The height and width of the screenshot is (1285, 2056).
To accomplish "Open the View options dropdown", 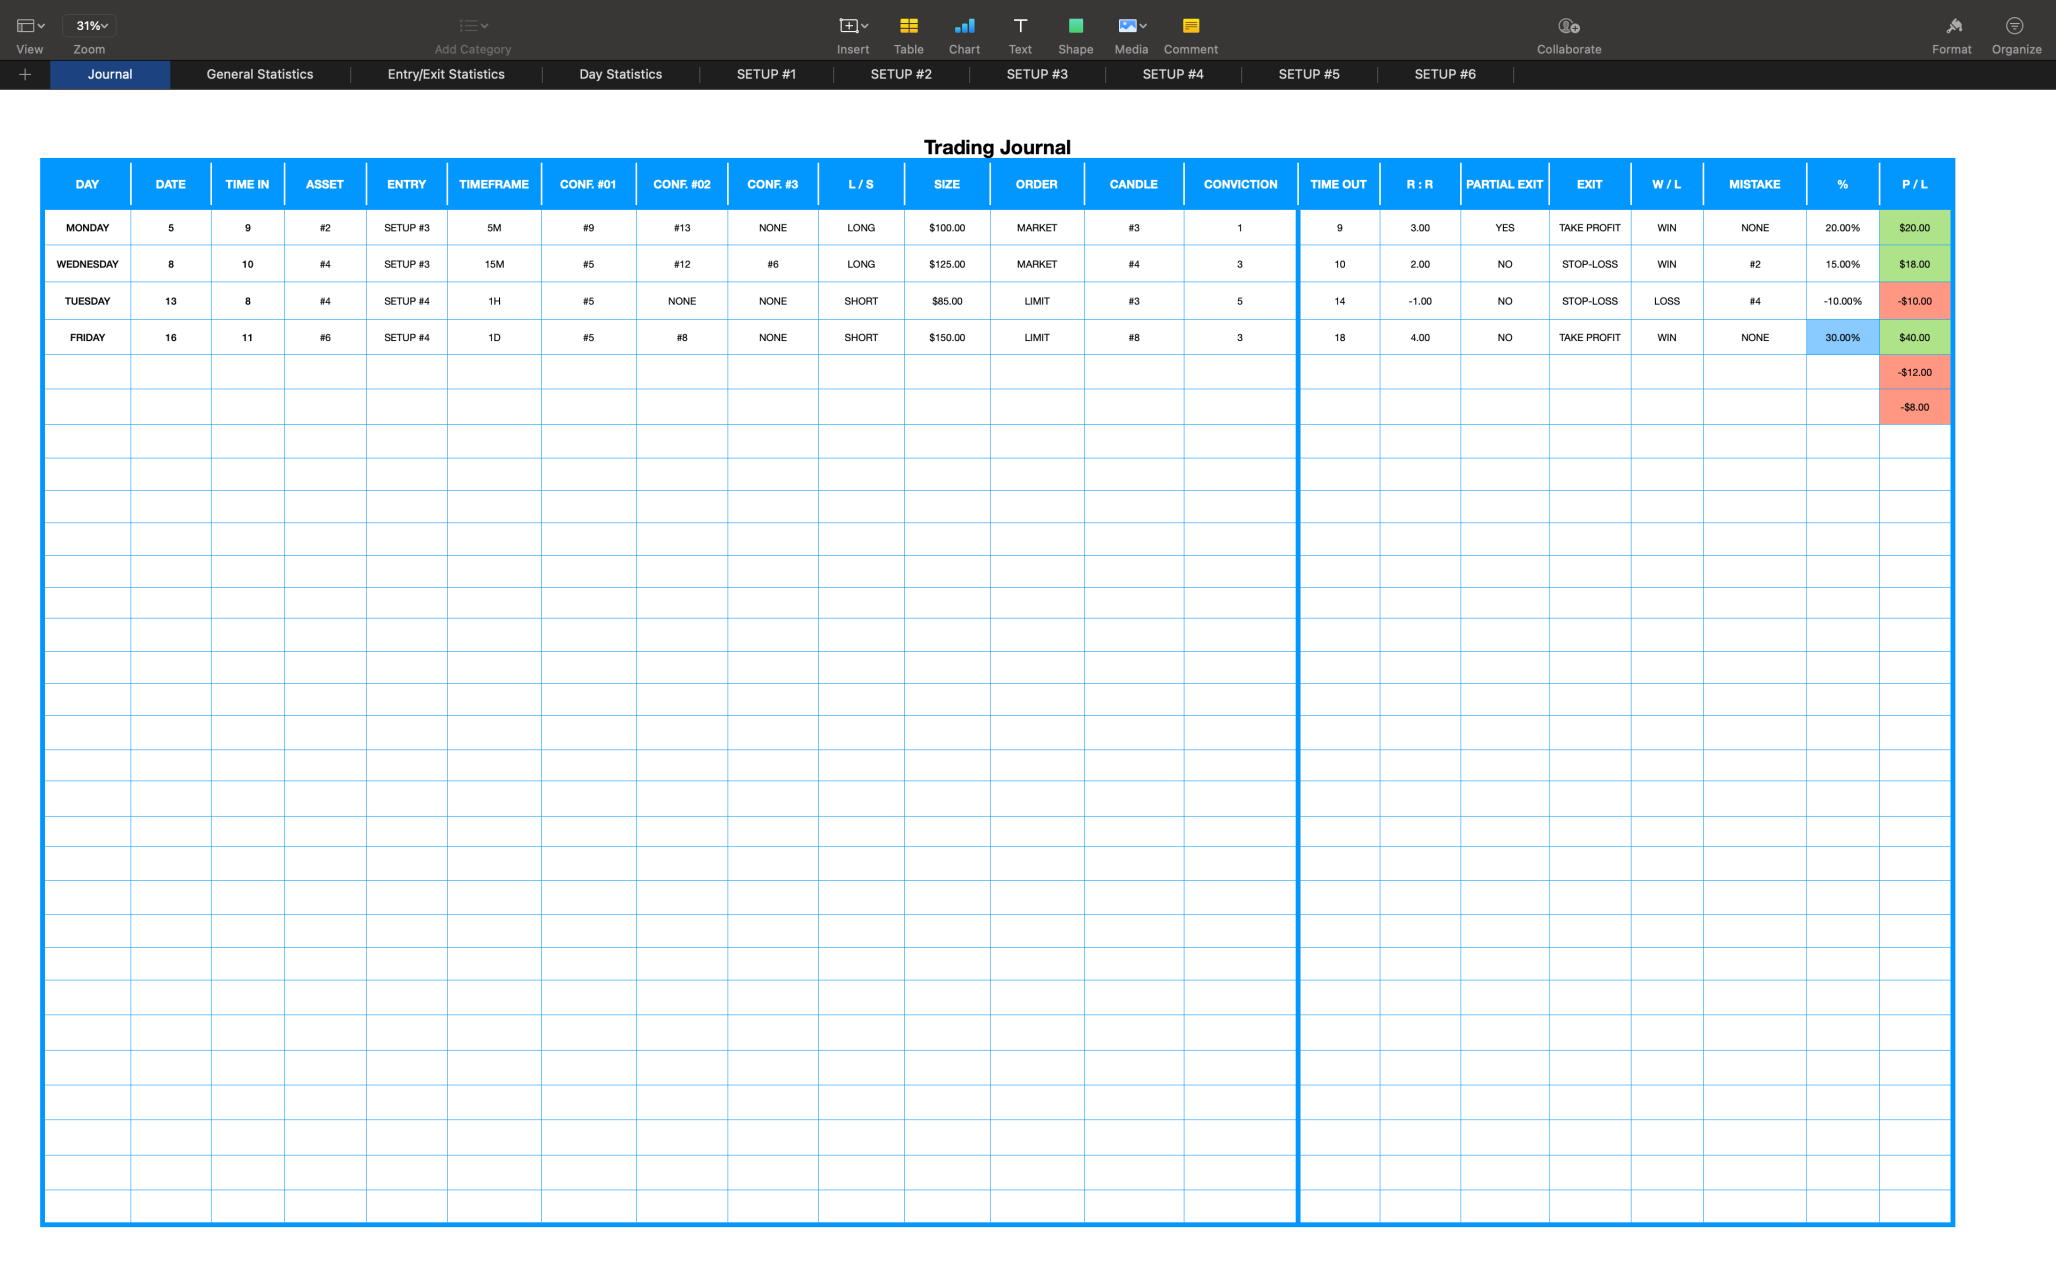I will pyautogui.click(x=30, y=27).
